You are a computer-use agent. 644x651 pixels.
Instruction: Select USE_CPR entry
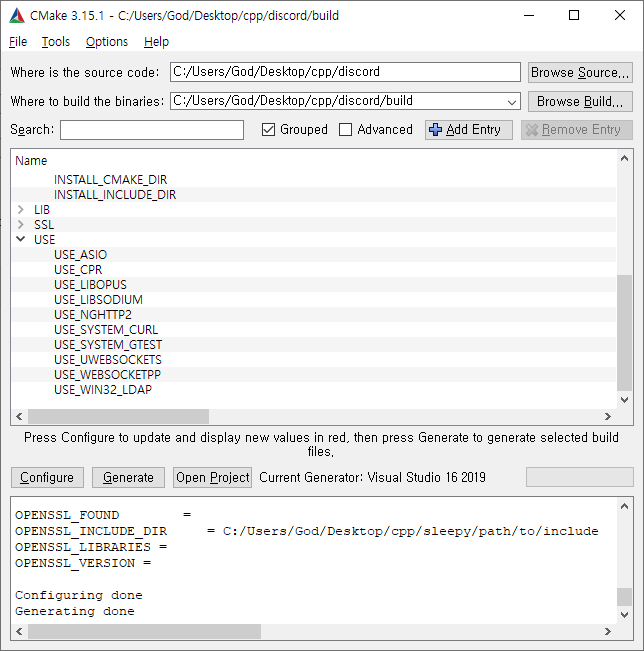point(78,269)
